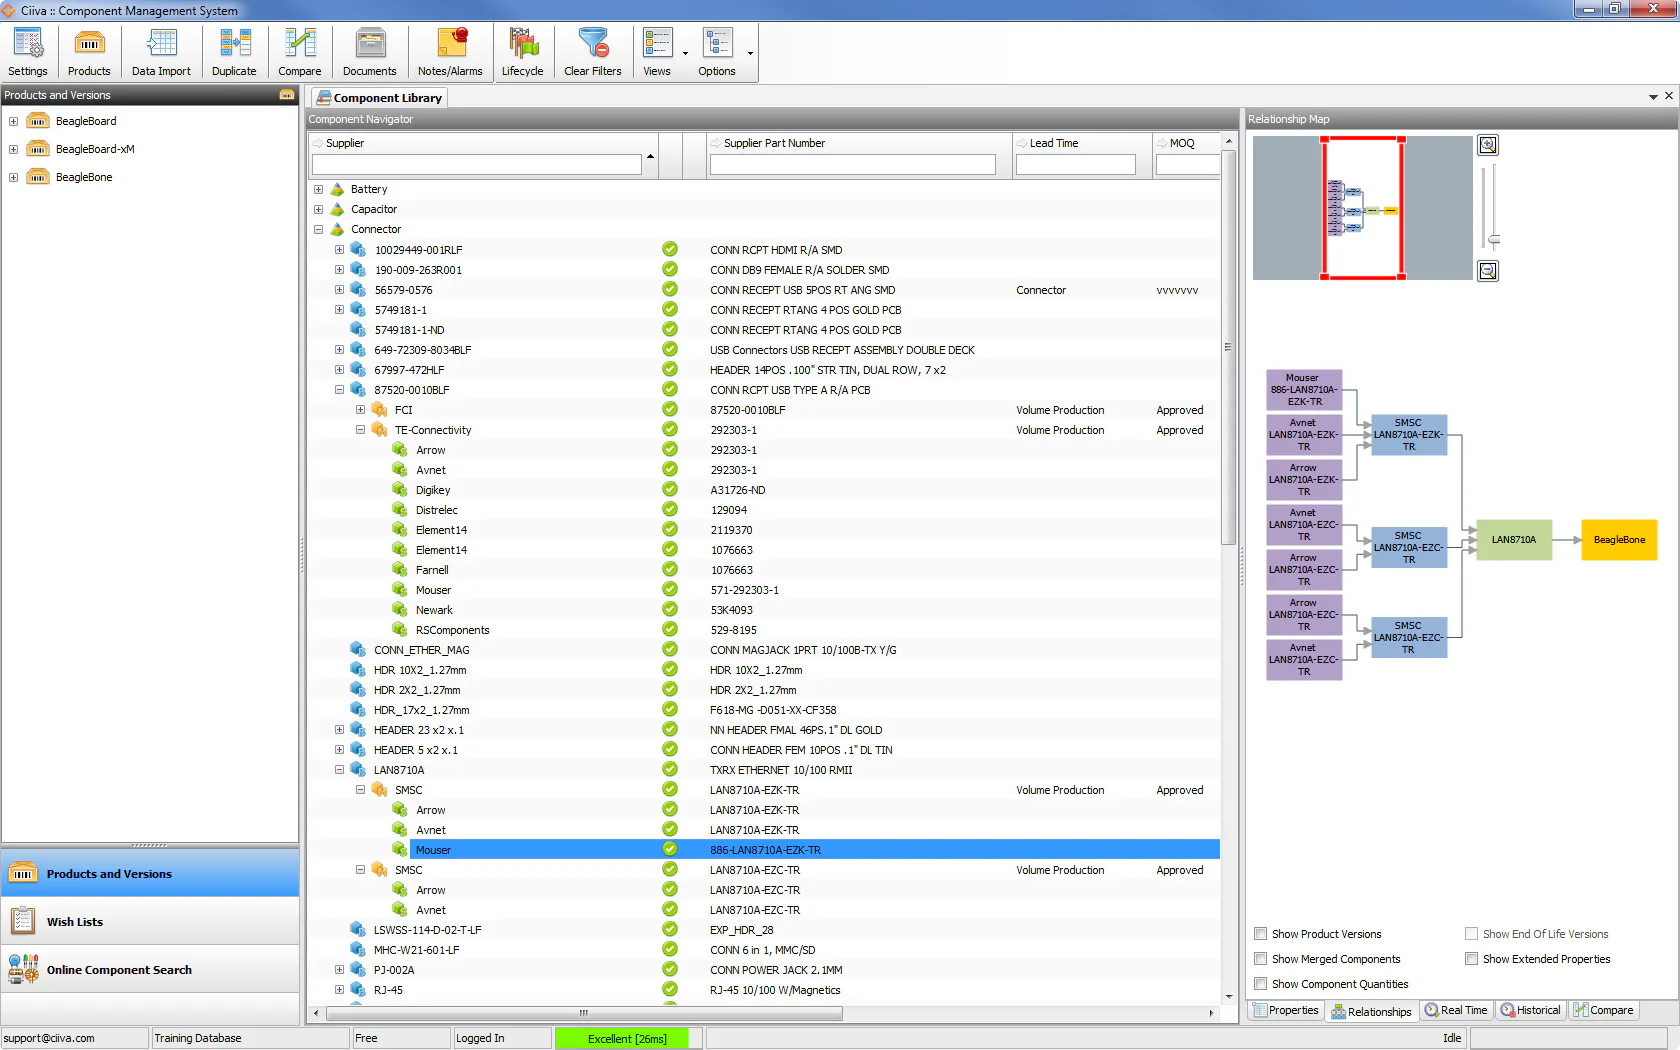Enable Show Component Quantities checkbox
Screen dimensions: 1680x1050
[1261, 984]
